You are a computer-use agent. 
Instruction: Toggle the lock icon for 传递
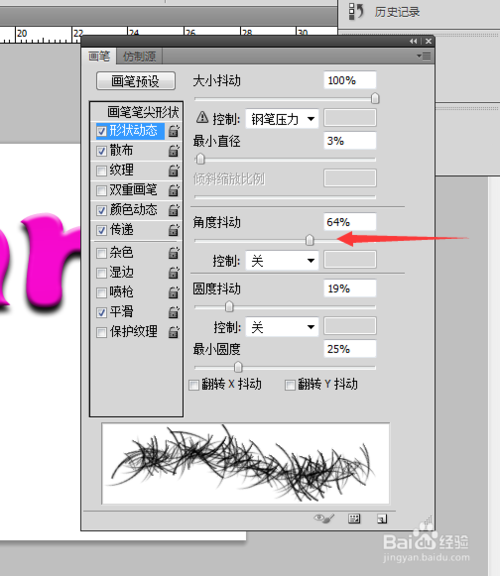tap(174, 230)
